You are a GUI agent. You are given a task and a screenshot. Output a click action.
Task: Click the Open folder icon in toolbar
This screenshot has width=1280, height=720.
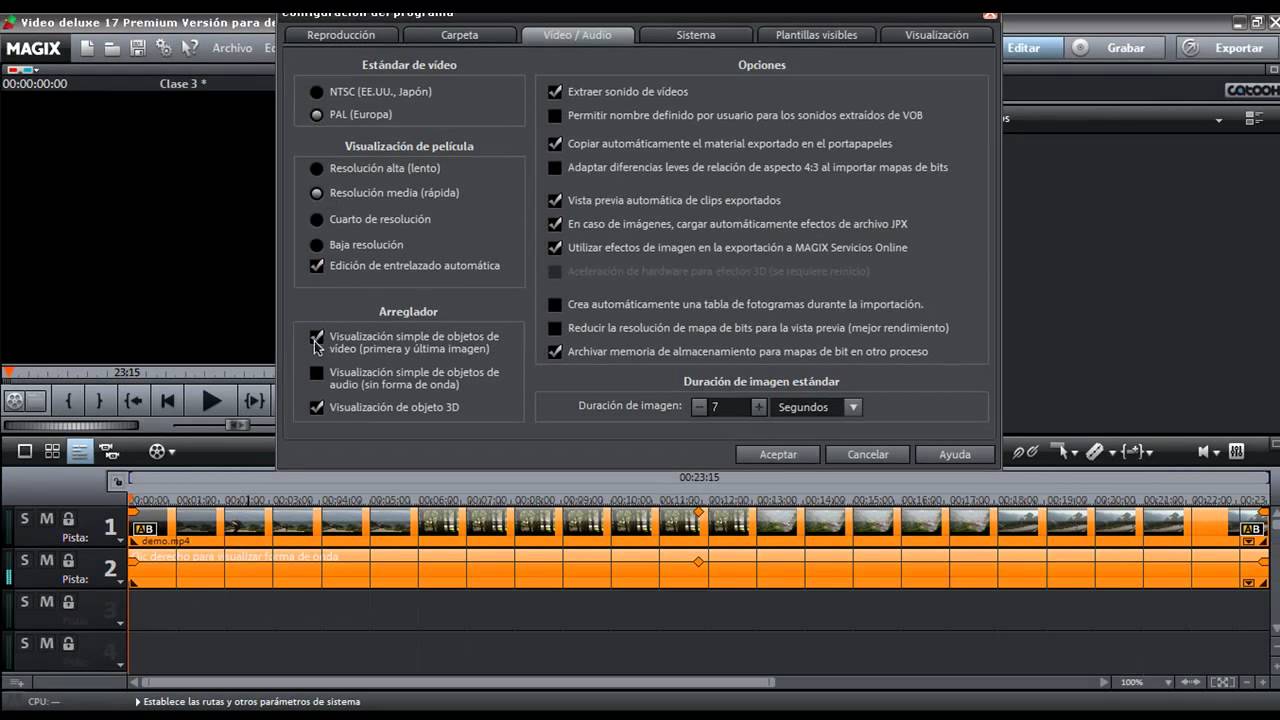113,48
